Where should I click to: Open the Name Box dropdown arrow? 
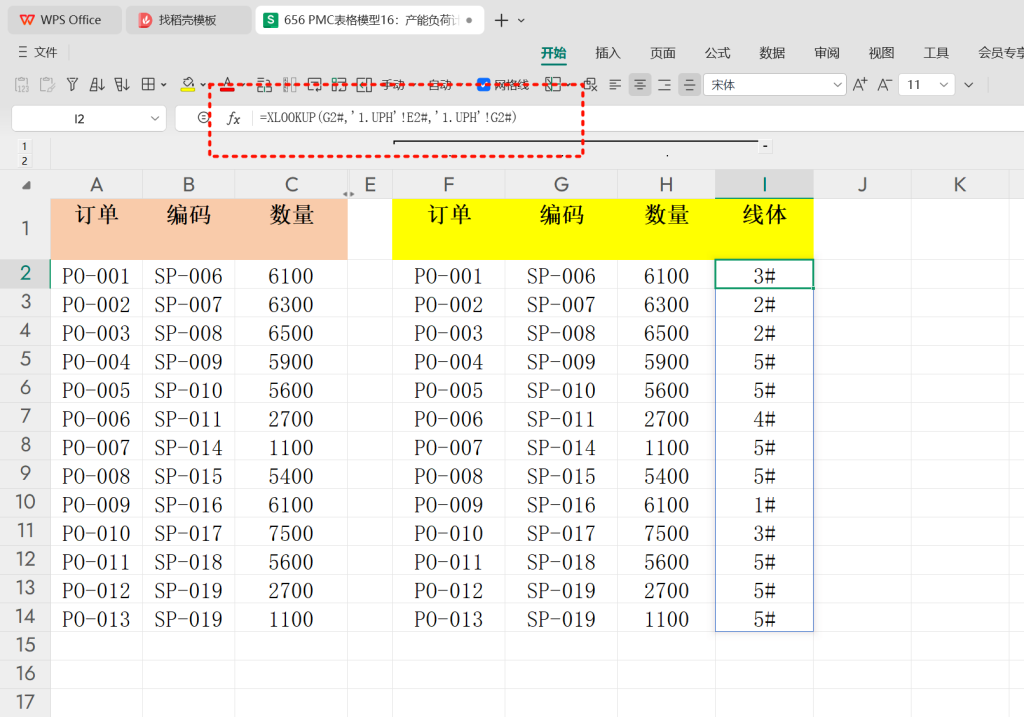point(155,118)
